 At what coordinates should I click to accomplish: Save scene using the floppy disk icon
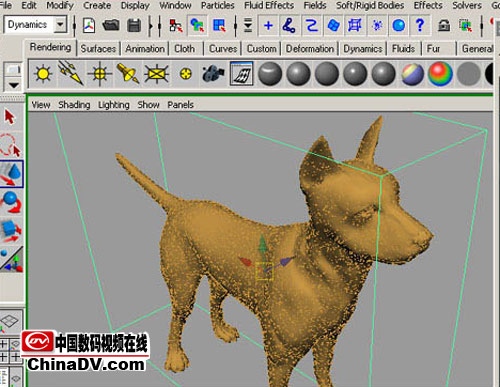coord(134,25)
